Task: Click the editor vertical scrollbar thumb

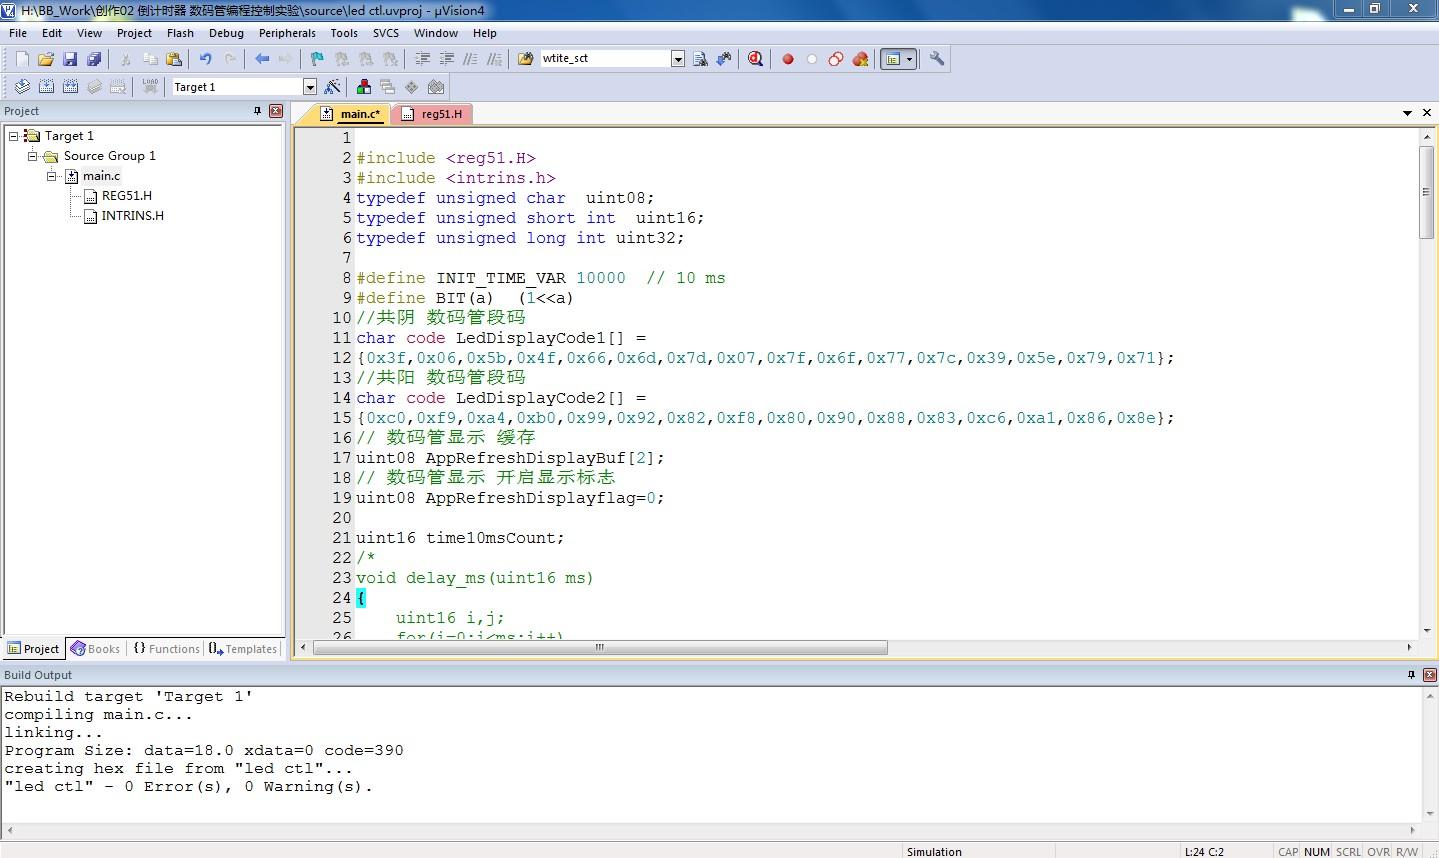Action: (x=1426, y=191)
